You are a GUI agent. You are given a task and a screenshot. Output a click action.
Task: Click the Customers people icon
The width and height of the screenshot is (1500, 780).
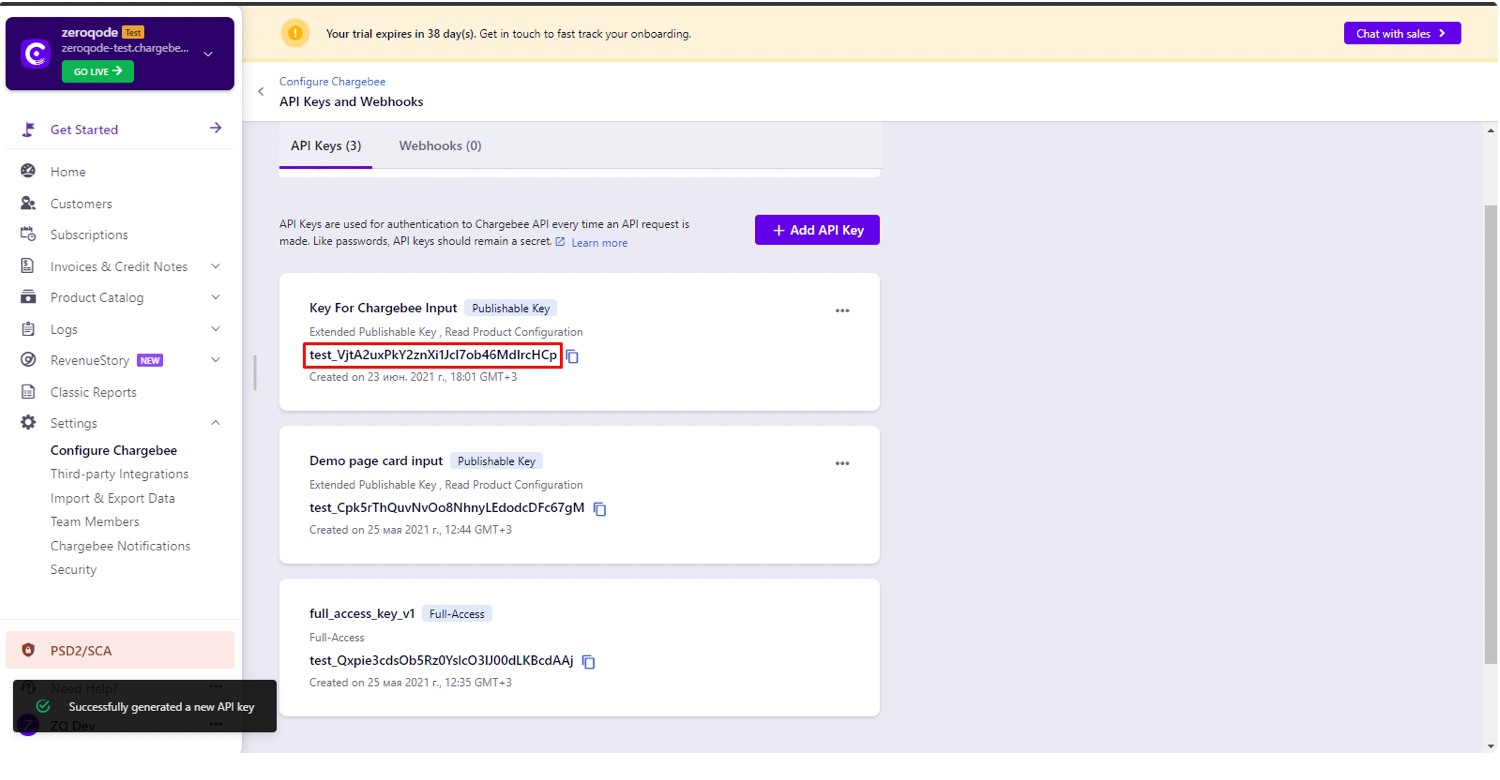point(28,203)
